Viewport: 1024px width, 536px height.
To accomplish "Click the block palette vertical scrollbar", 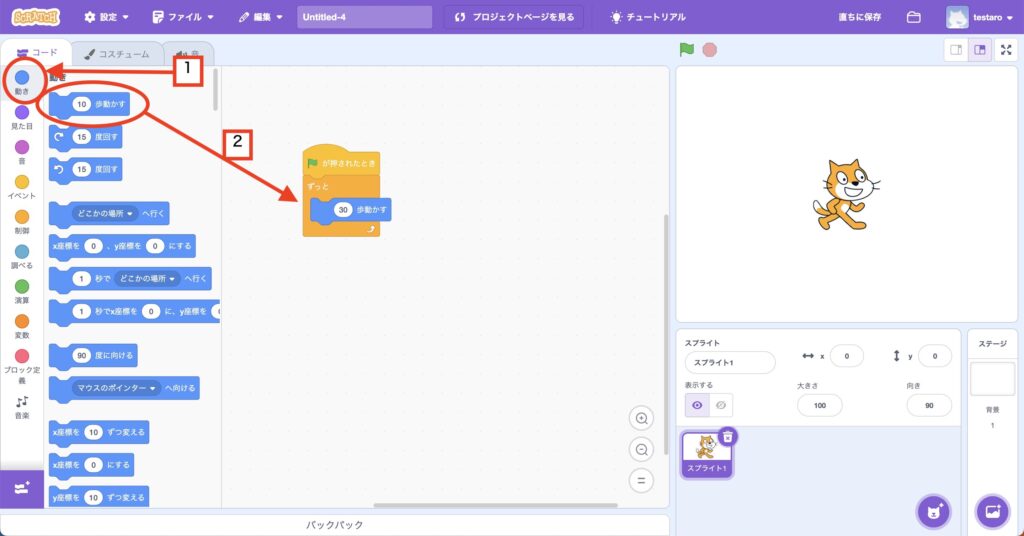I will pos(215,89).
